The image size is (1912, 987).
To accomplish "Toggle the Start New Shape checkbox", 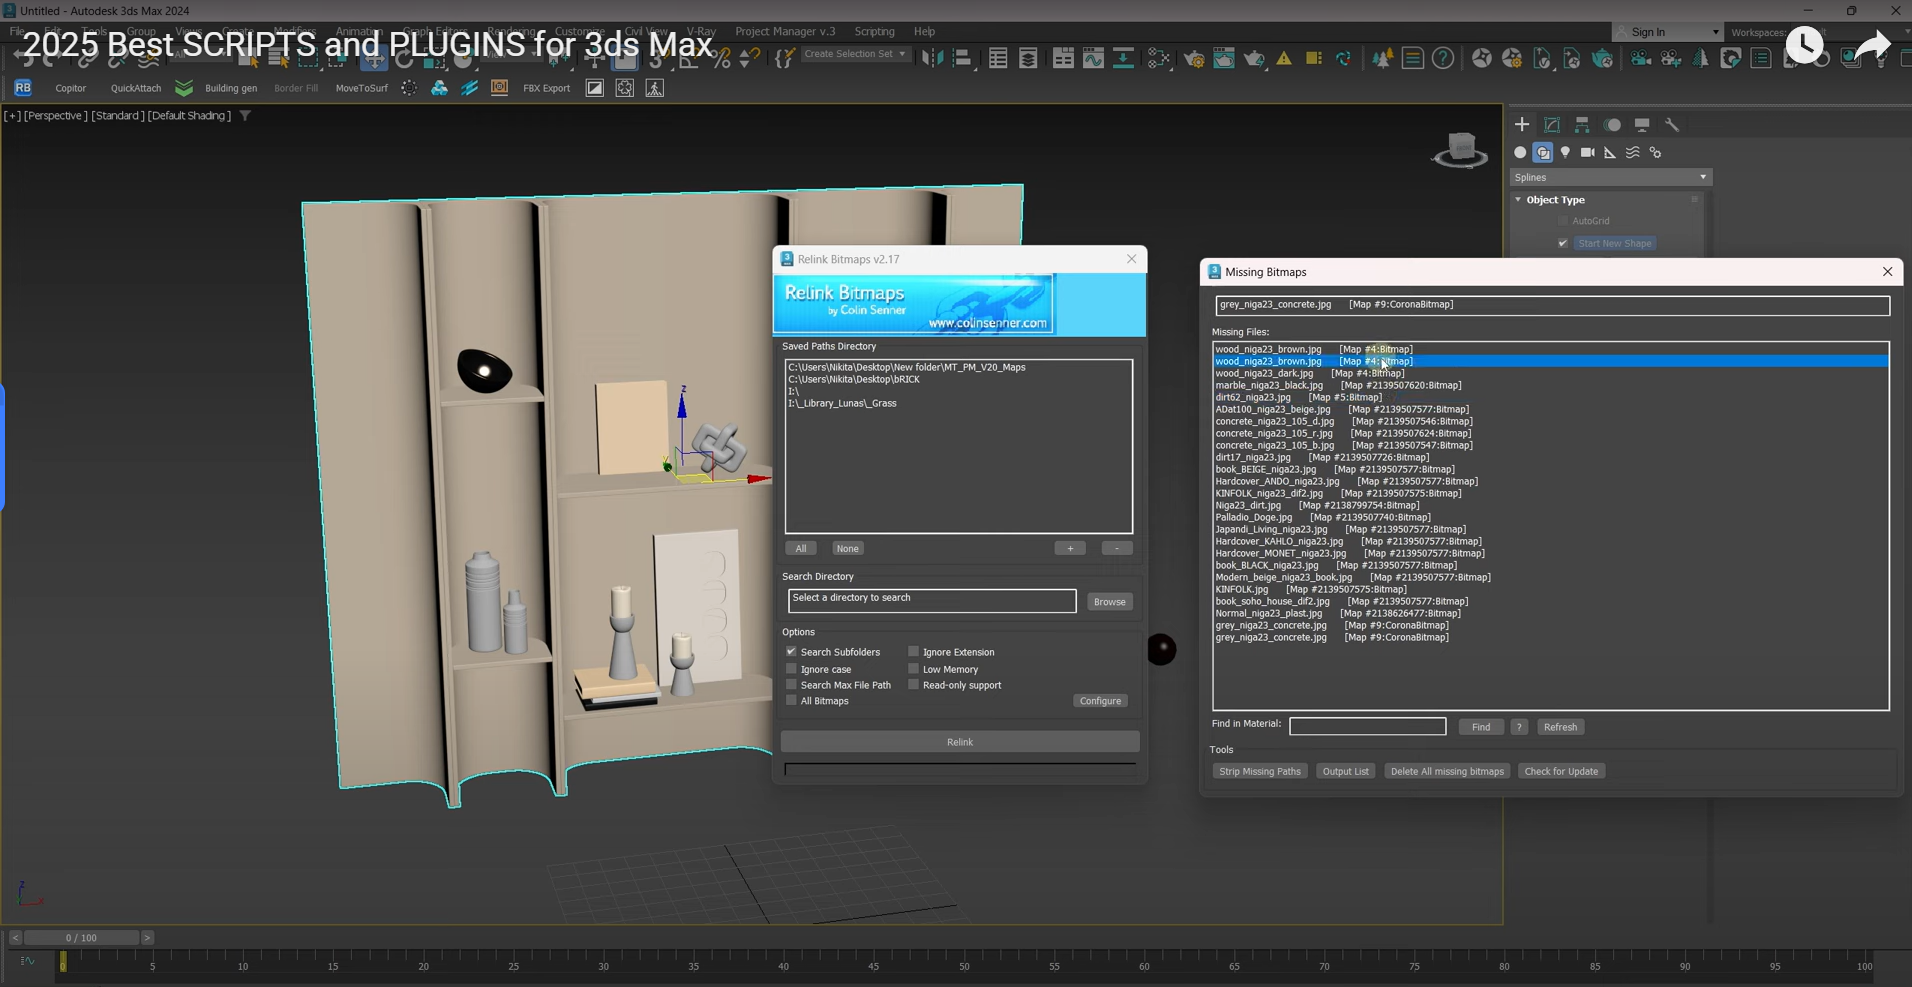I will coord(1562,243).
